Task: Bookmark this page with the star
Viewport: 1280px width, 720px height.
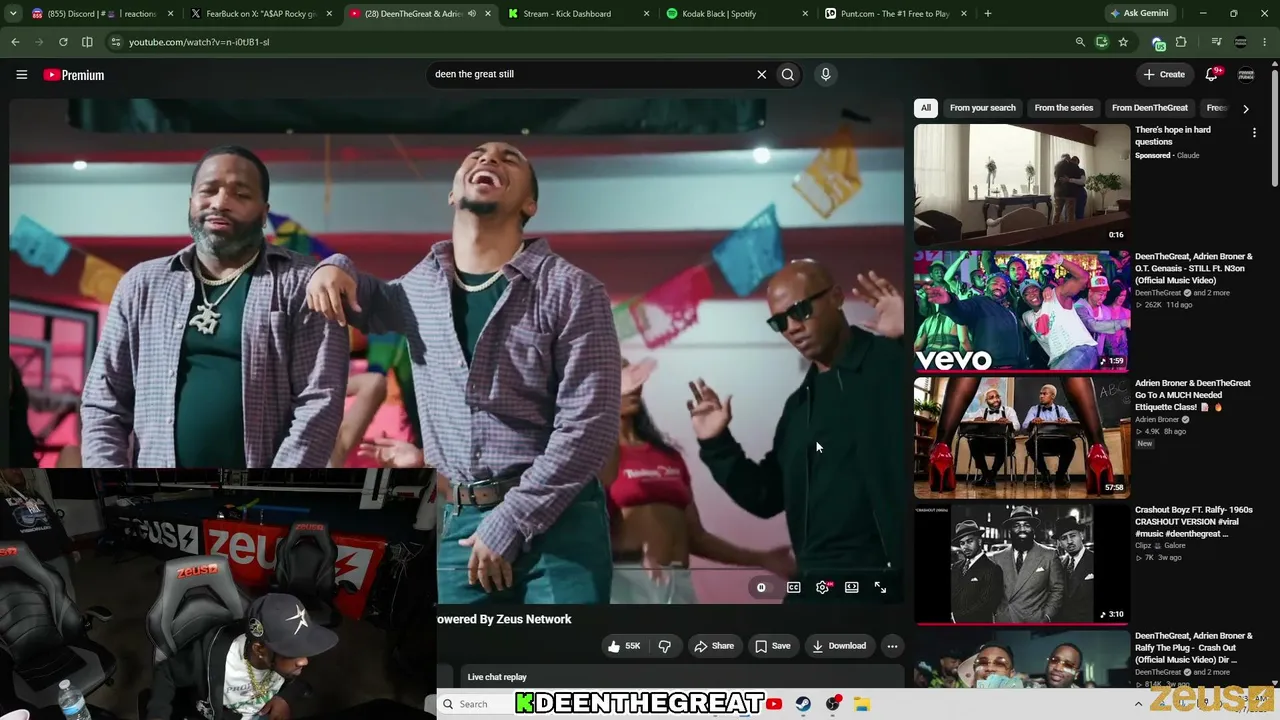Action: 1123,42
